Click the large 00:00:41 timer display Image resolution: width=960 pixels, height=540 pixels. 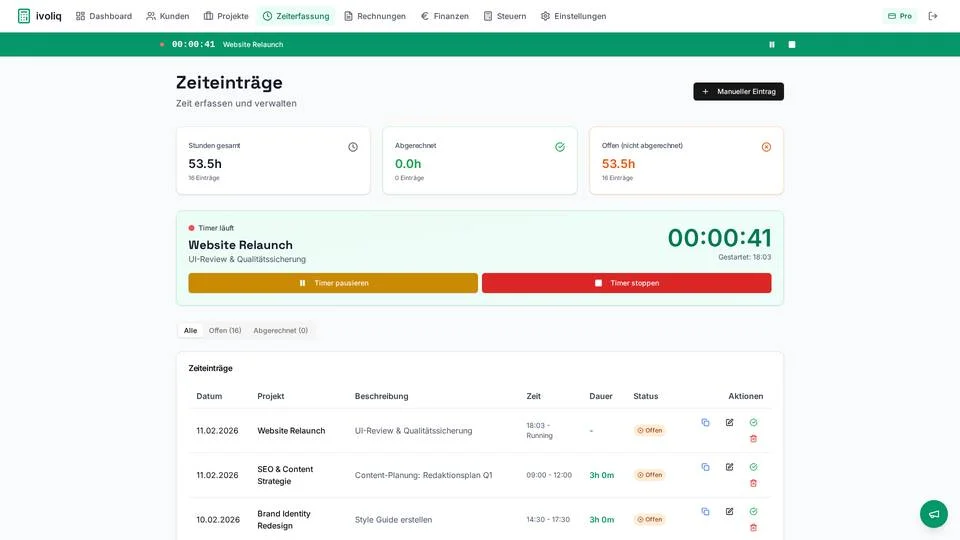click(x=719, y=238)
